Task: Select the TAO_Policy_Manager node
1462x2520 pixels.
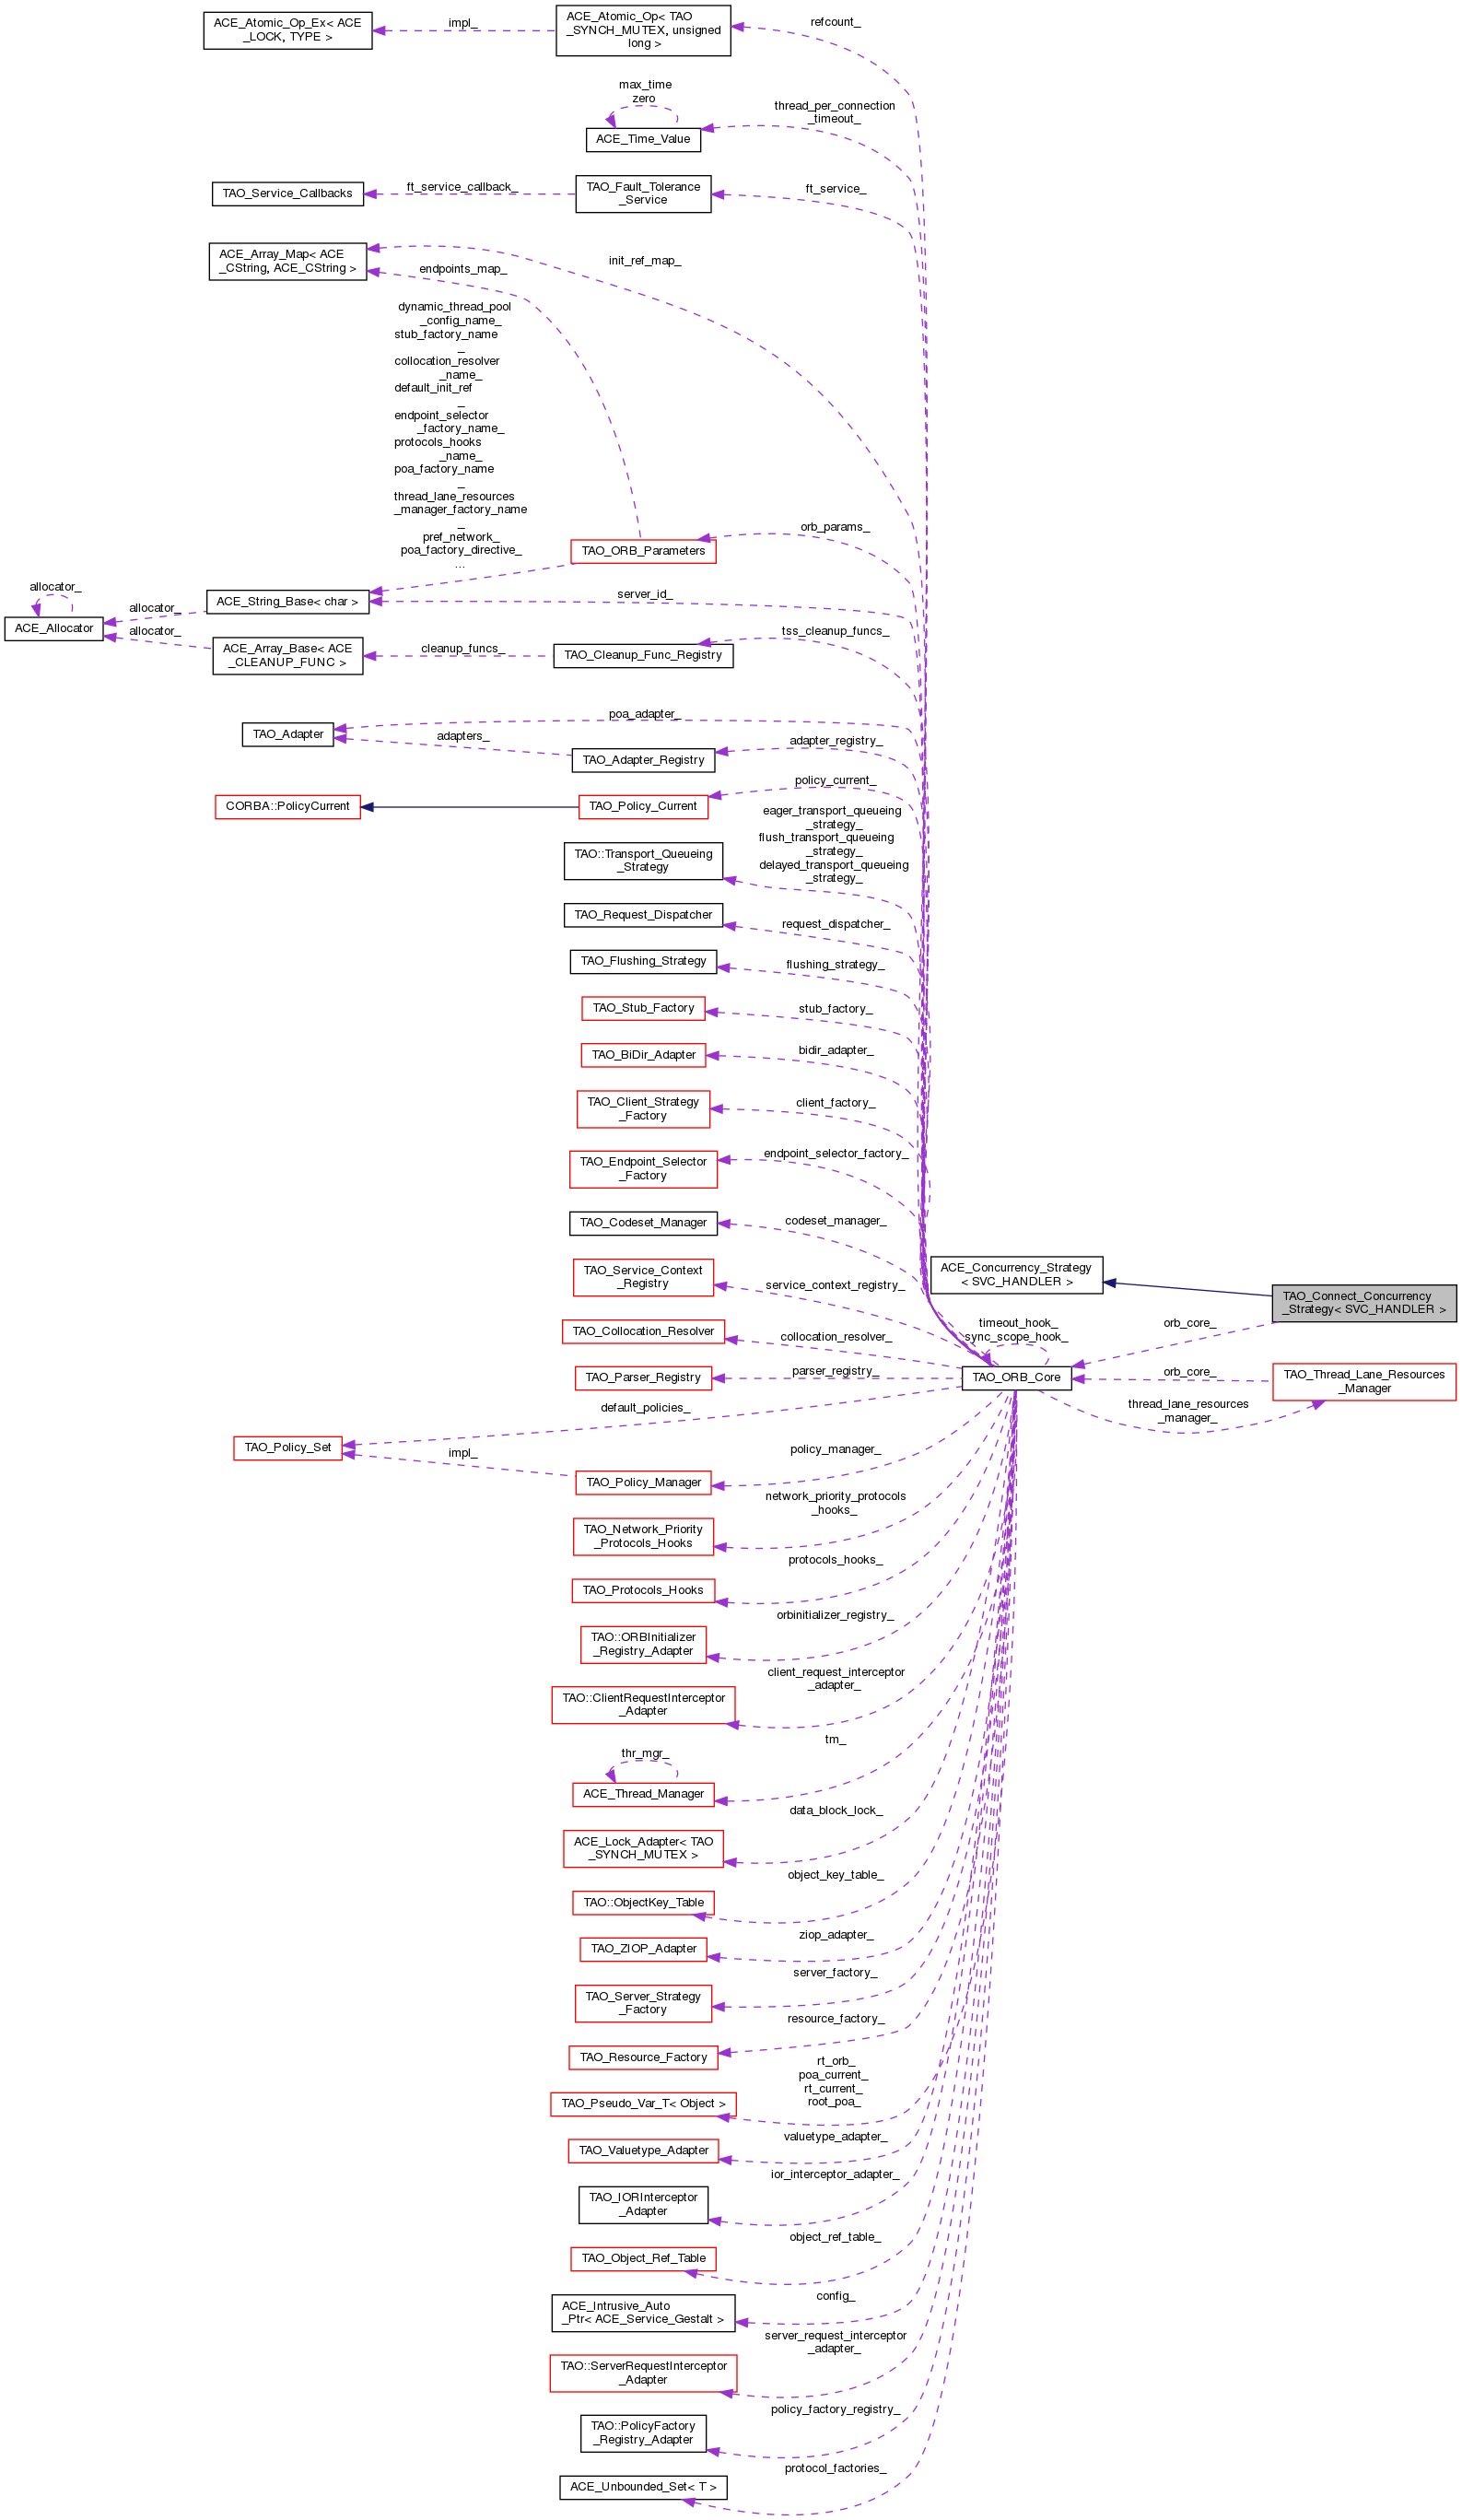Action: coord(643,1482)
